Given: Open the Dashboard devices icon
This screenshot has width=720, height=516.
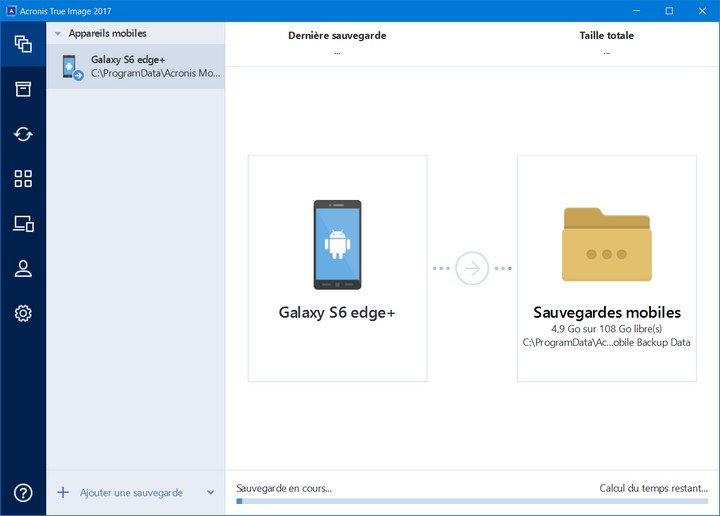Looking at the screenshot, I should pos(23,224).
